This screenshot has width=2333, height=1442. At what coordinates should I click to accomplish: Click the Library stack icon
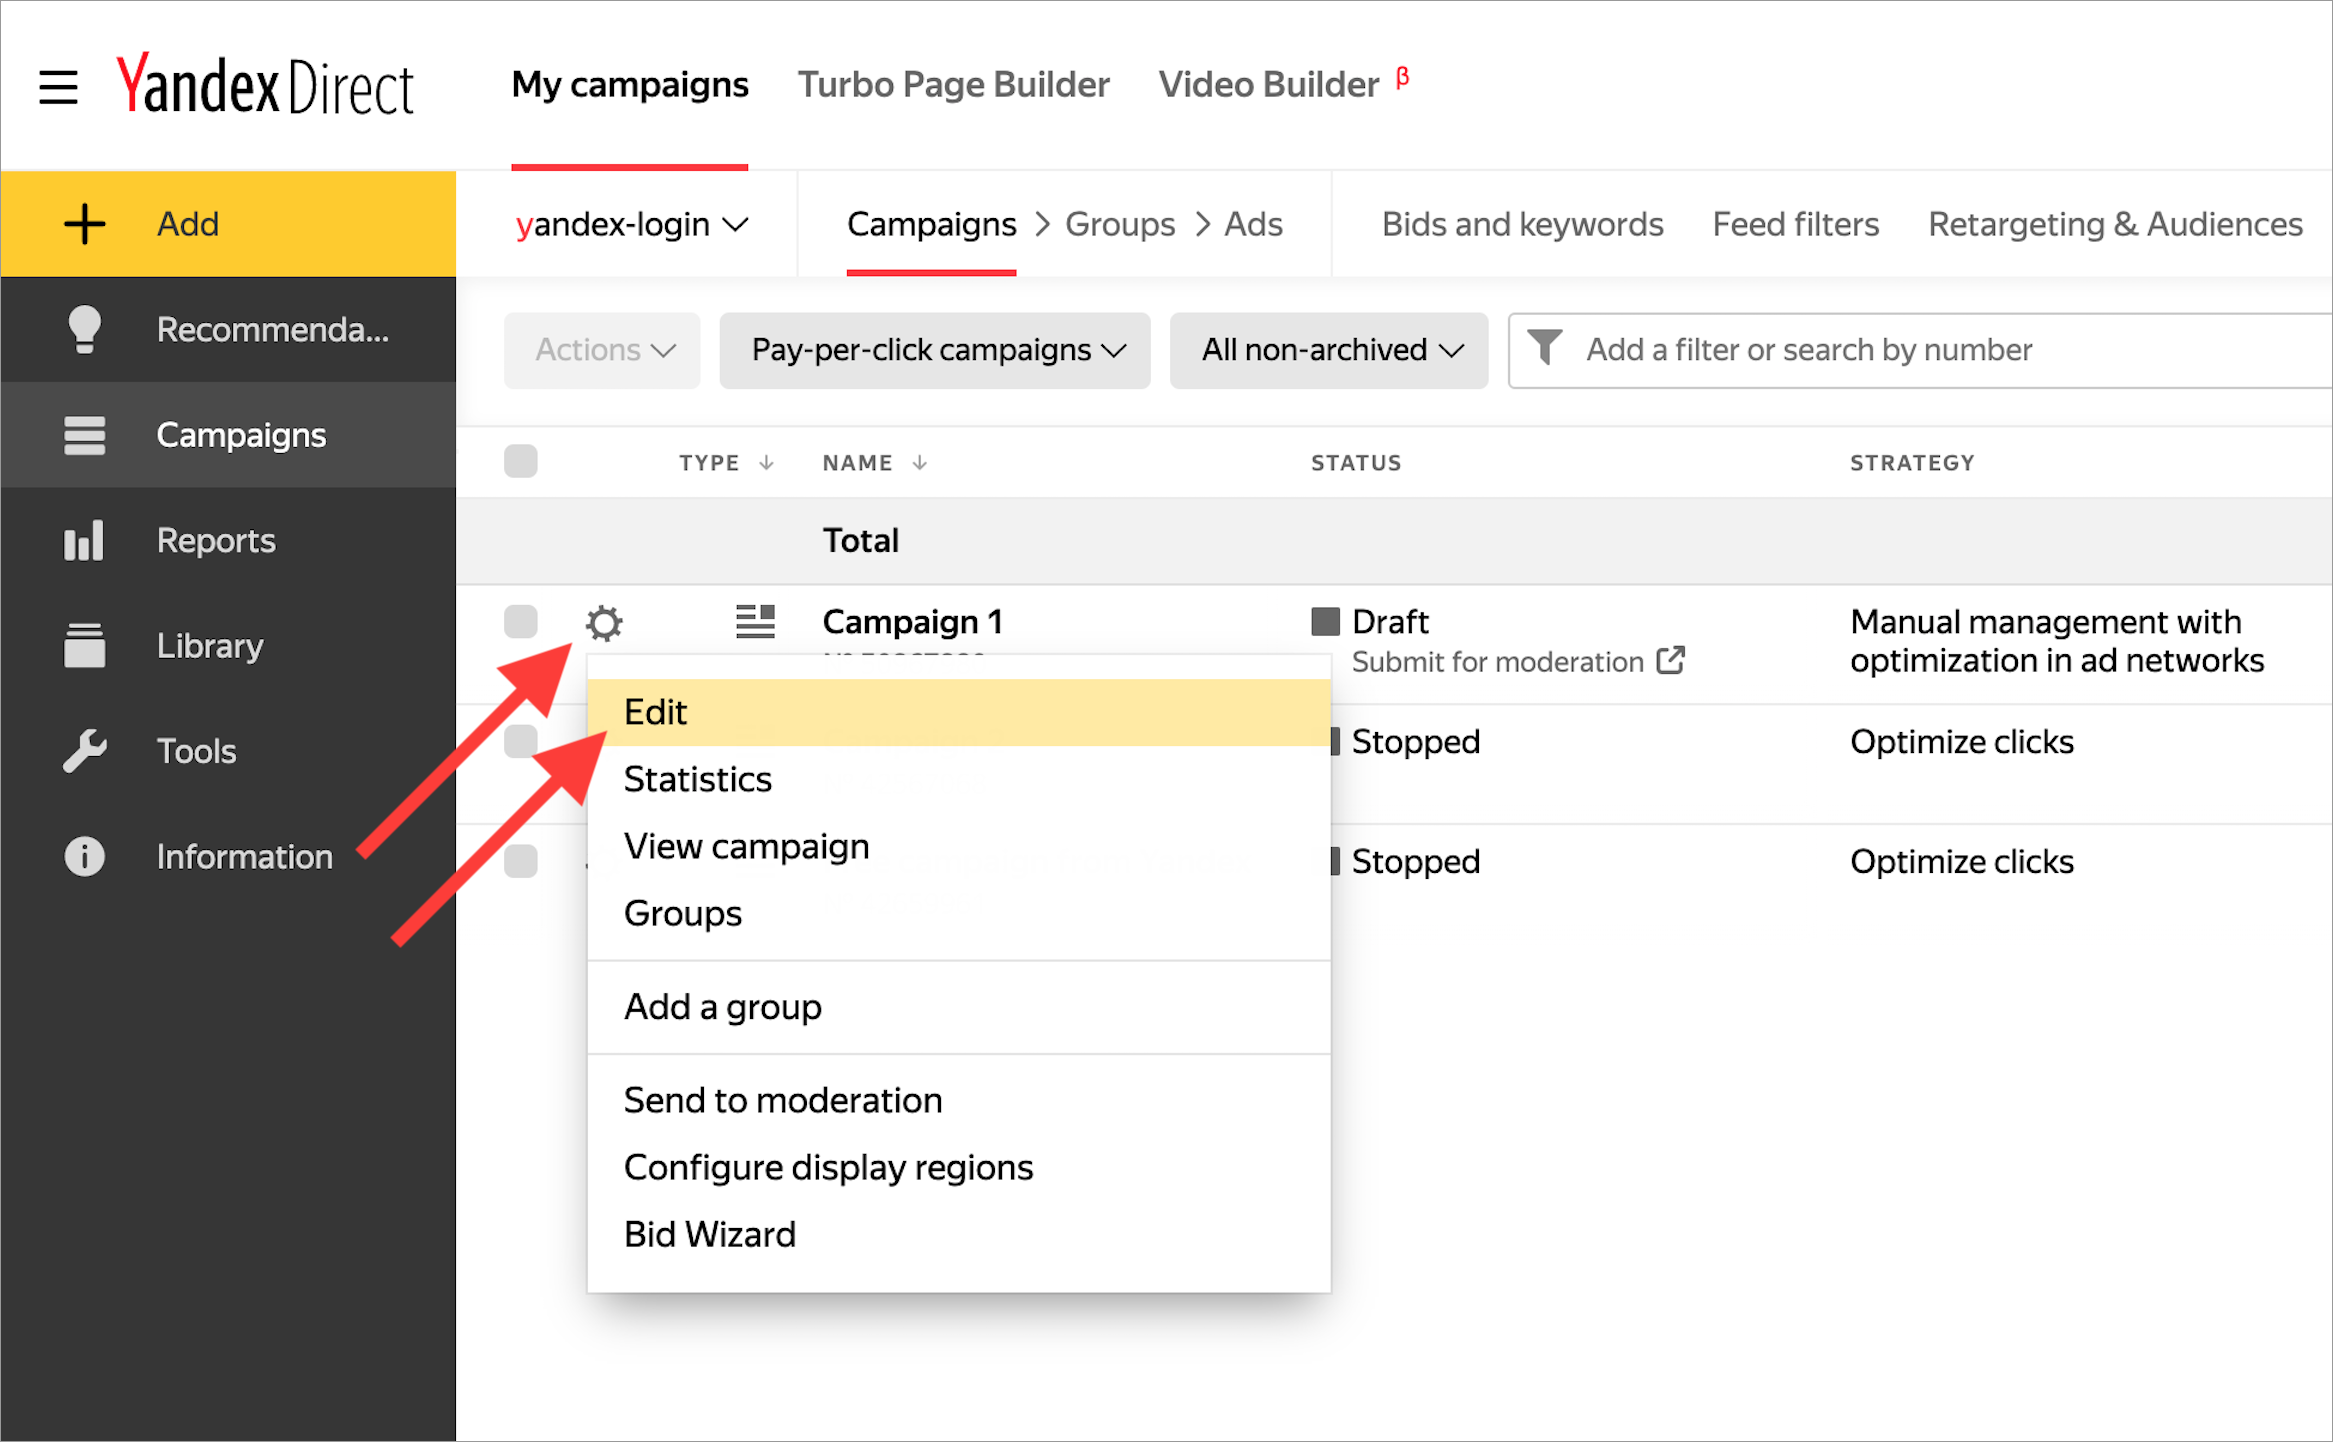click(x=85, y=645)
